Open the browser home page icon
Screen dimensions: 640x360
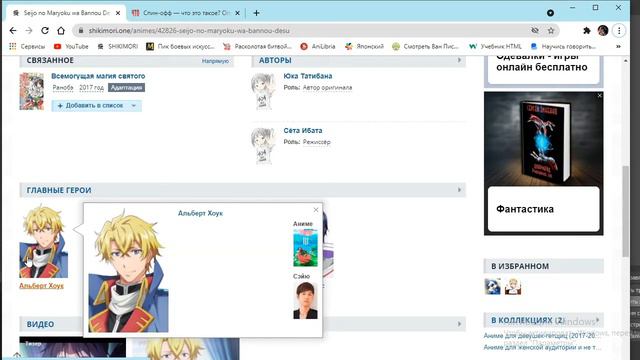coord(61,31)
